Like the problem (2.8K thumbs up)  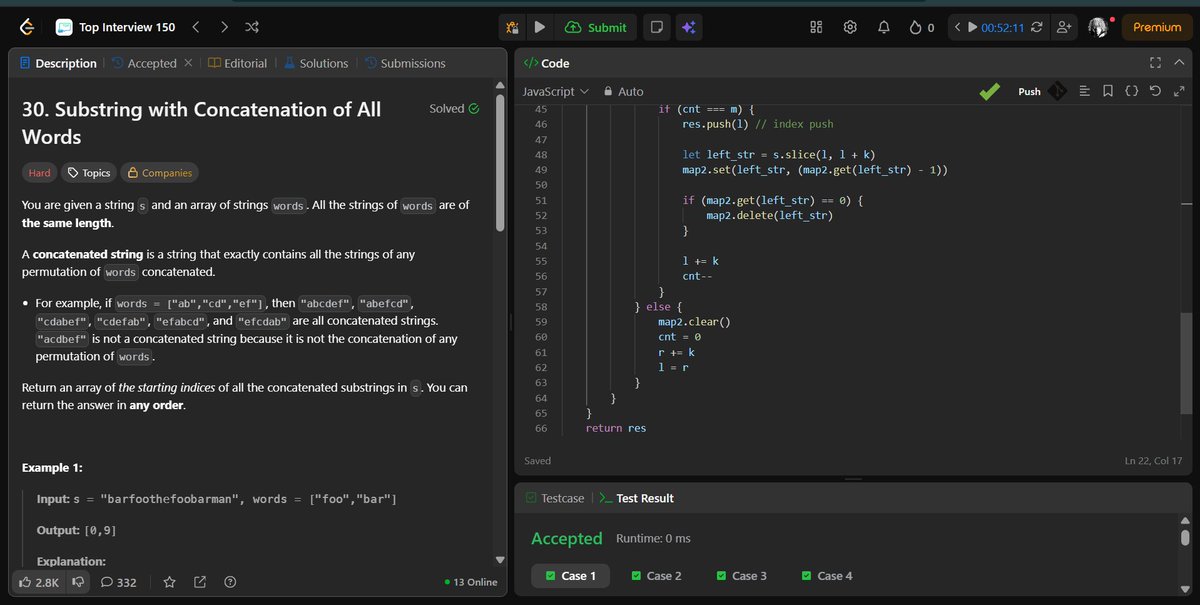(x=38, y=582)
